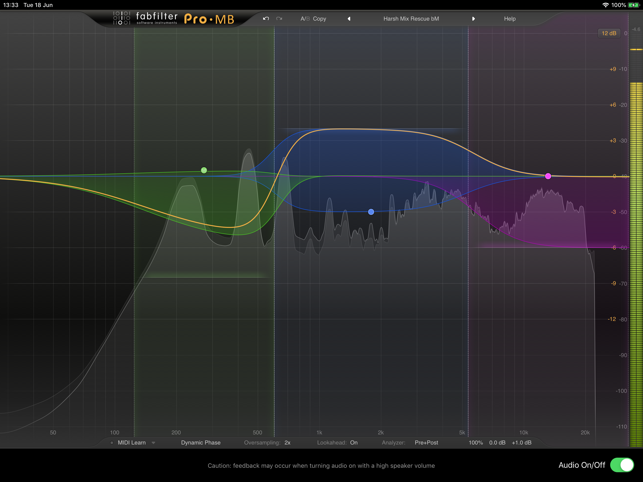Screen dimensions: 643x482
Task: Go to previous preset with left arrow
Action: [349, 19]
